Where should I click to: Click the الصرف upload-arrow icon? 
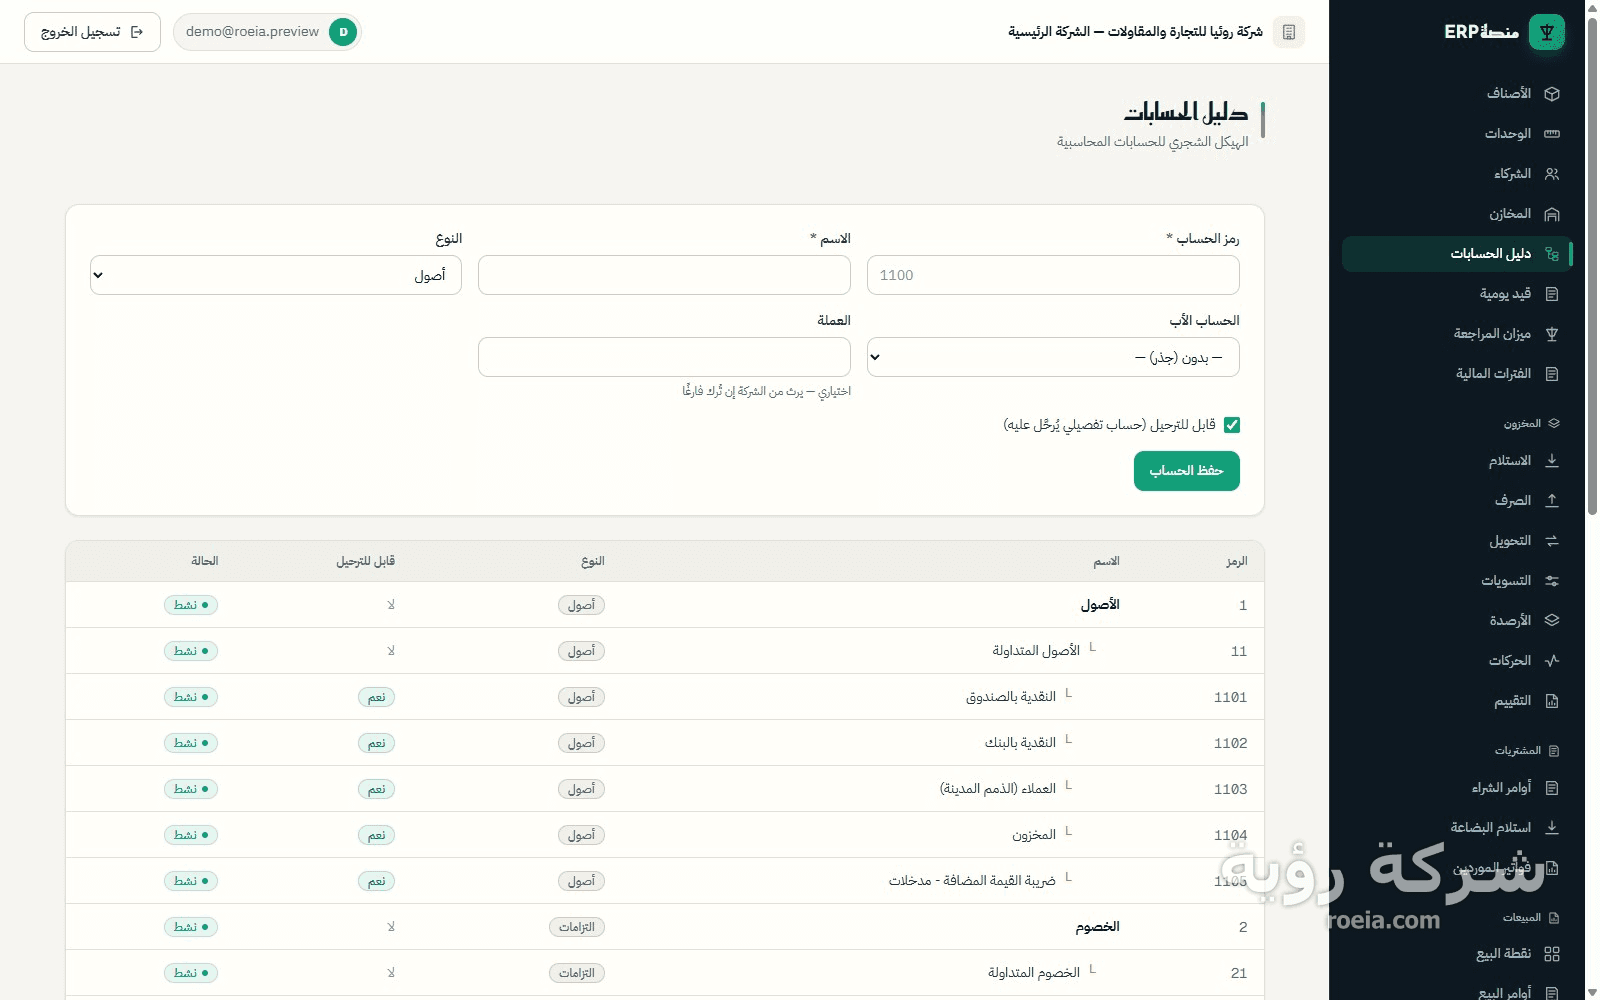click(x=1552, y=501)
